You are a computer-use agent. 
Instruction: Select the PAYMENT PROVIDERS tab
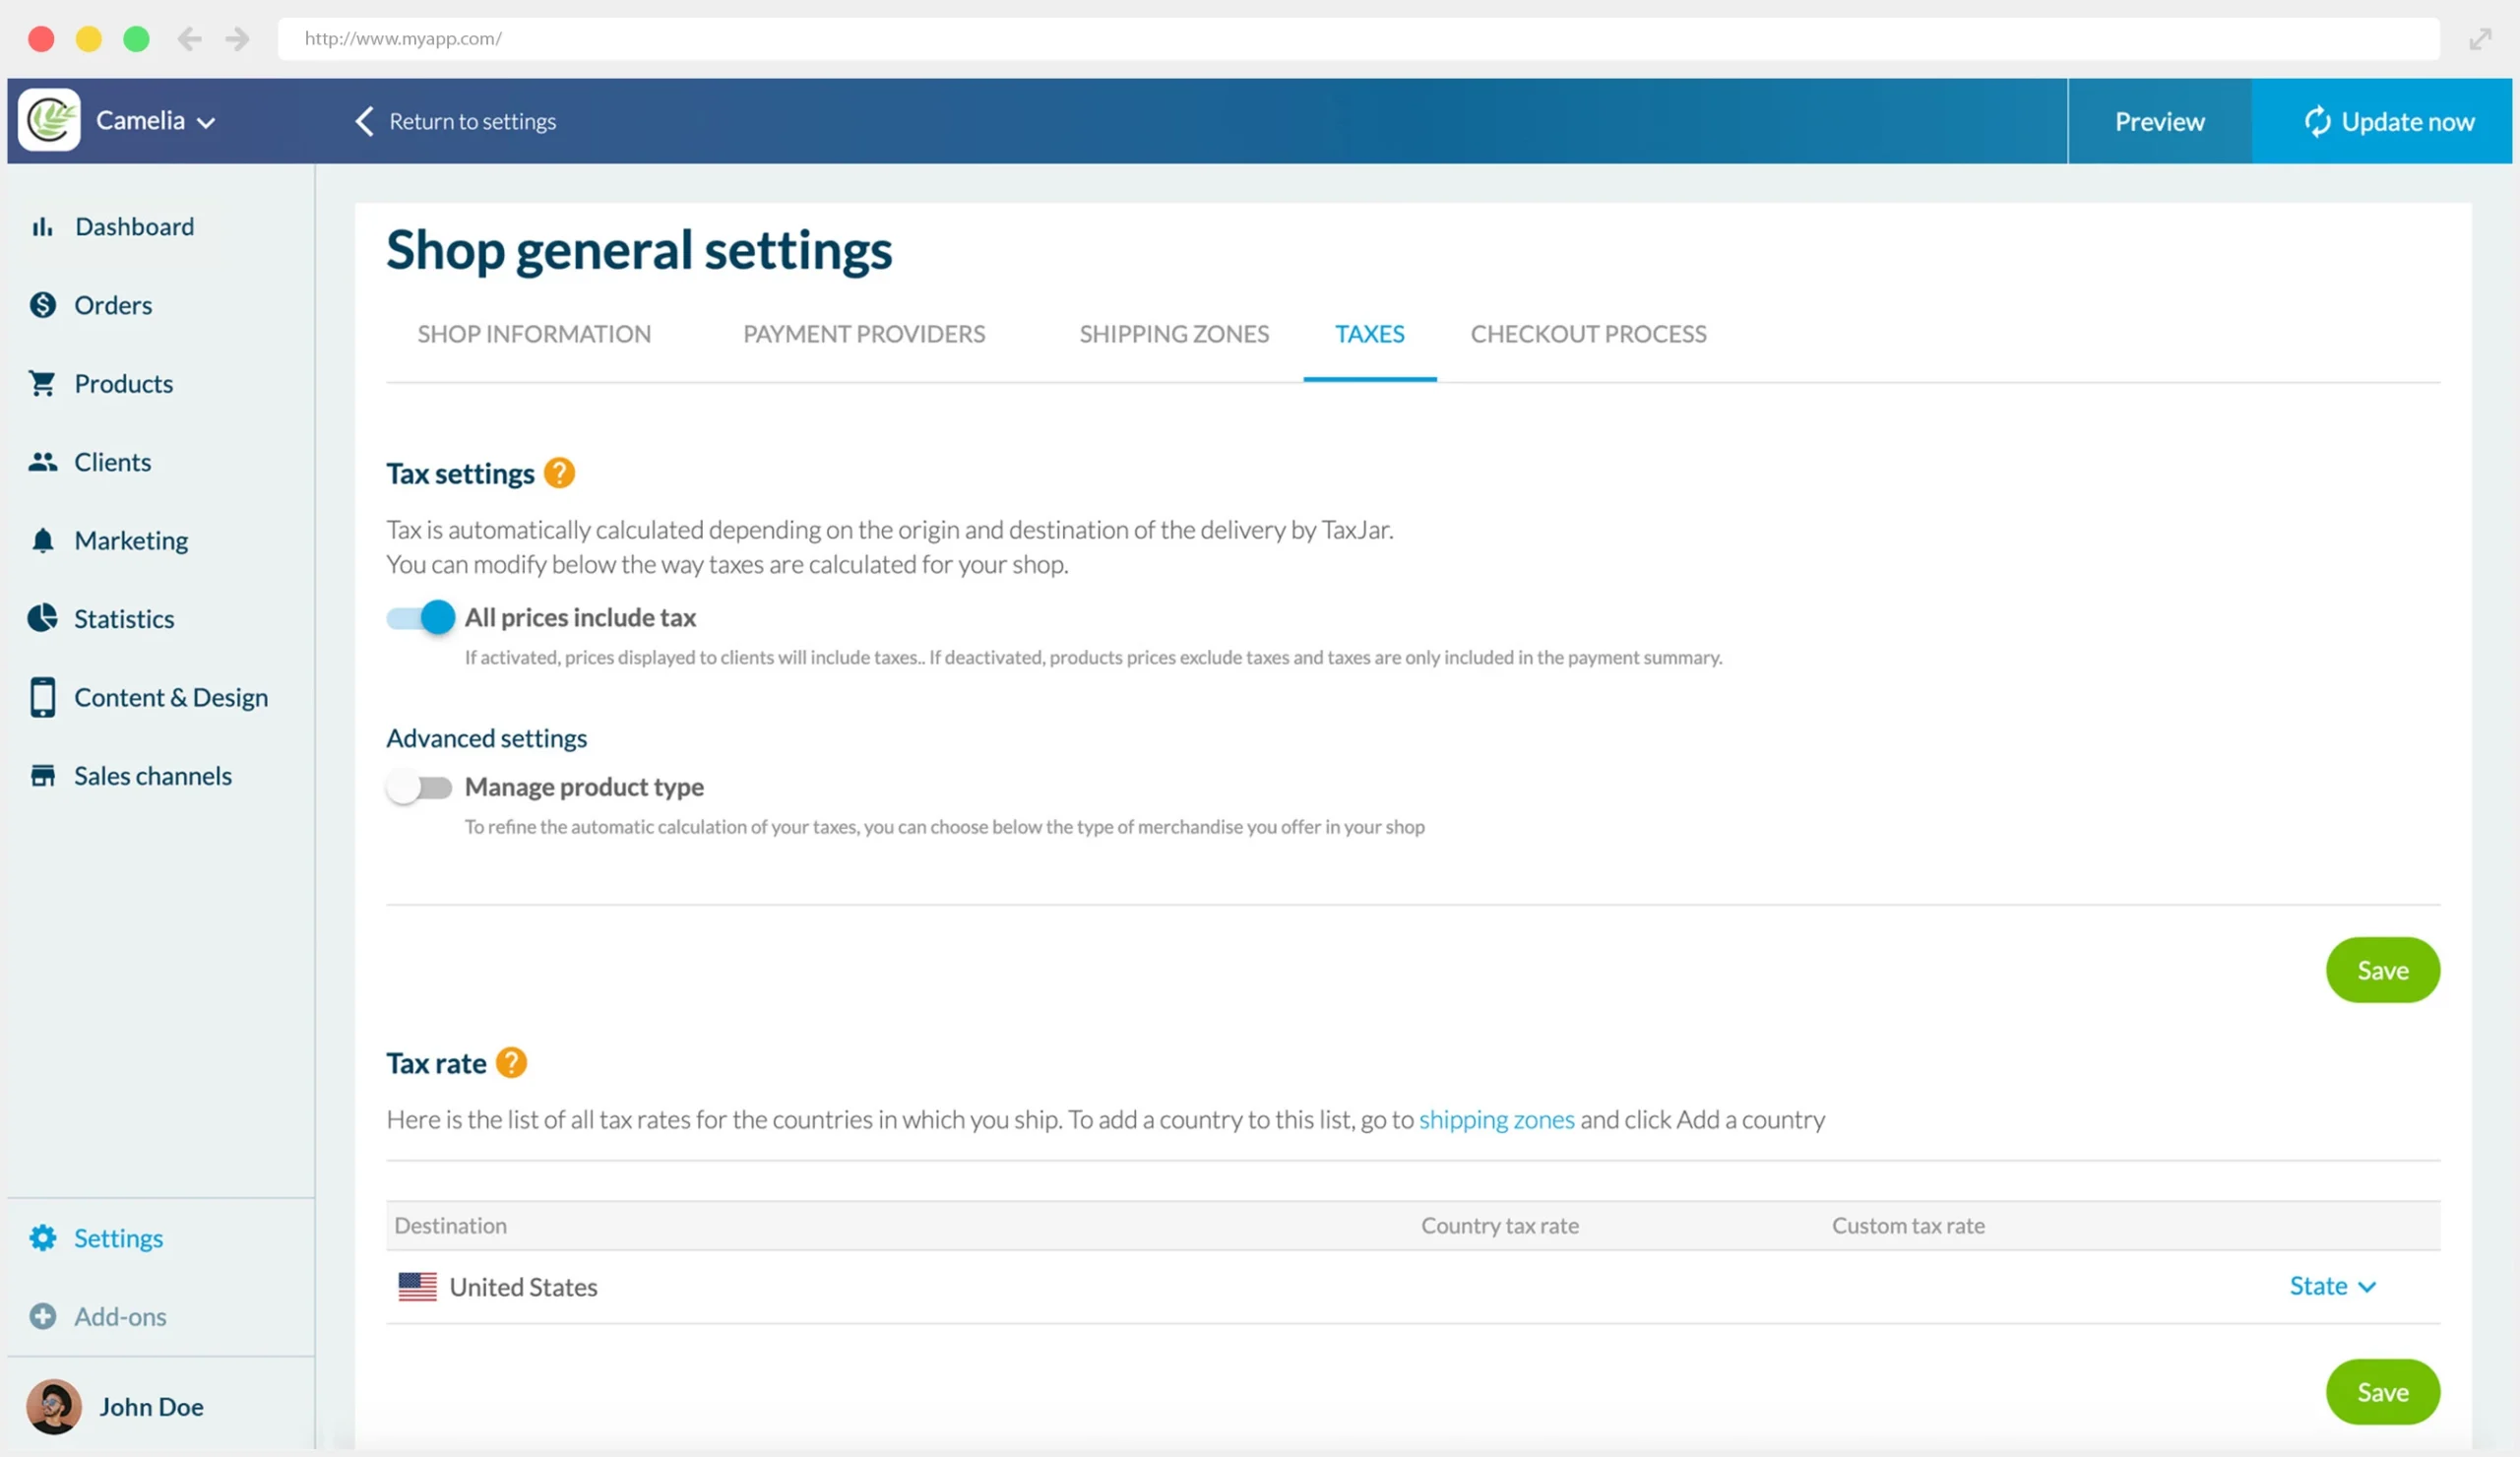863,334
